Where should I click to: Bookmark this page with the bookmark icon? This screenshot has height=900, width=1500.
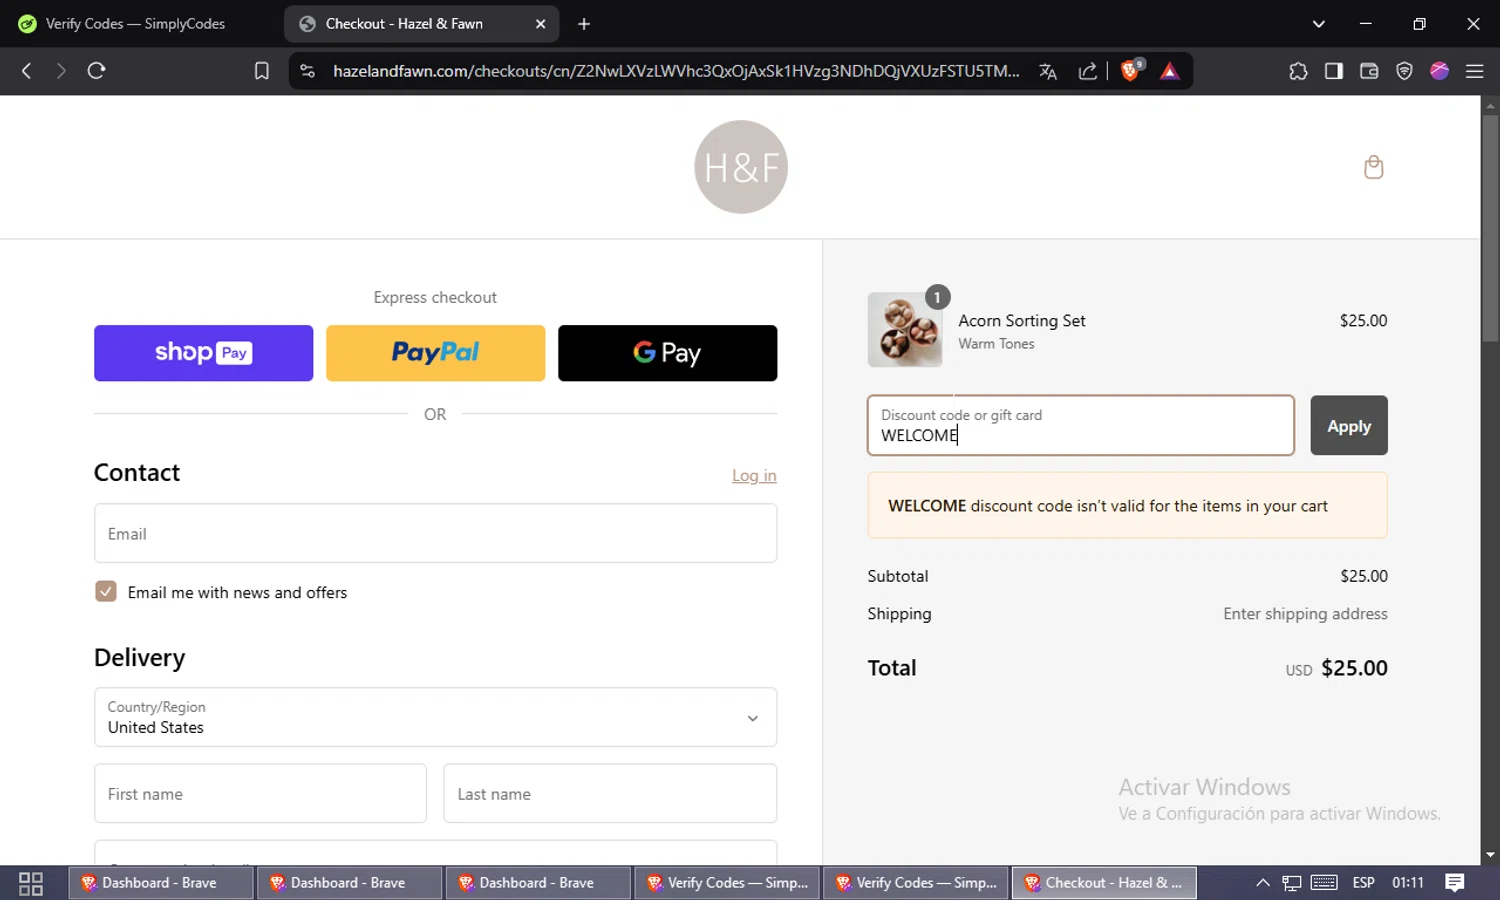(262, 71)
